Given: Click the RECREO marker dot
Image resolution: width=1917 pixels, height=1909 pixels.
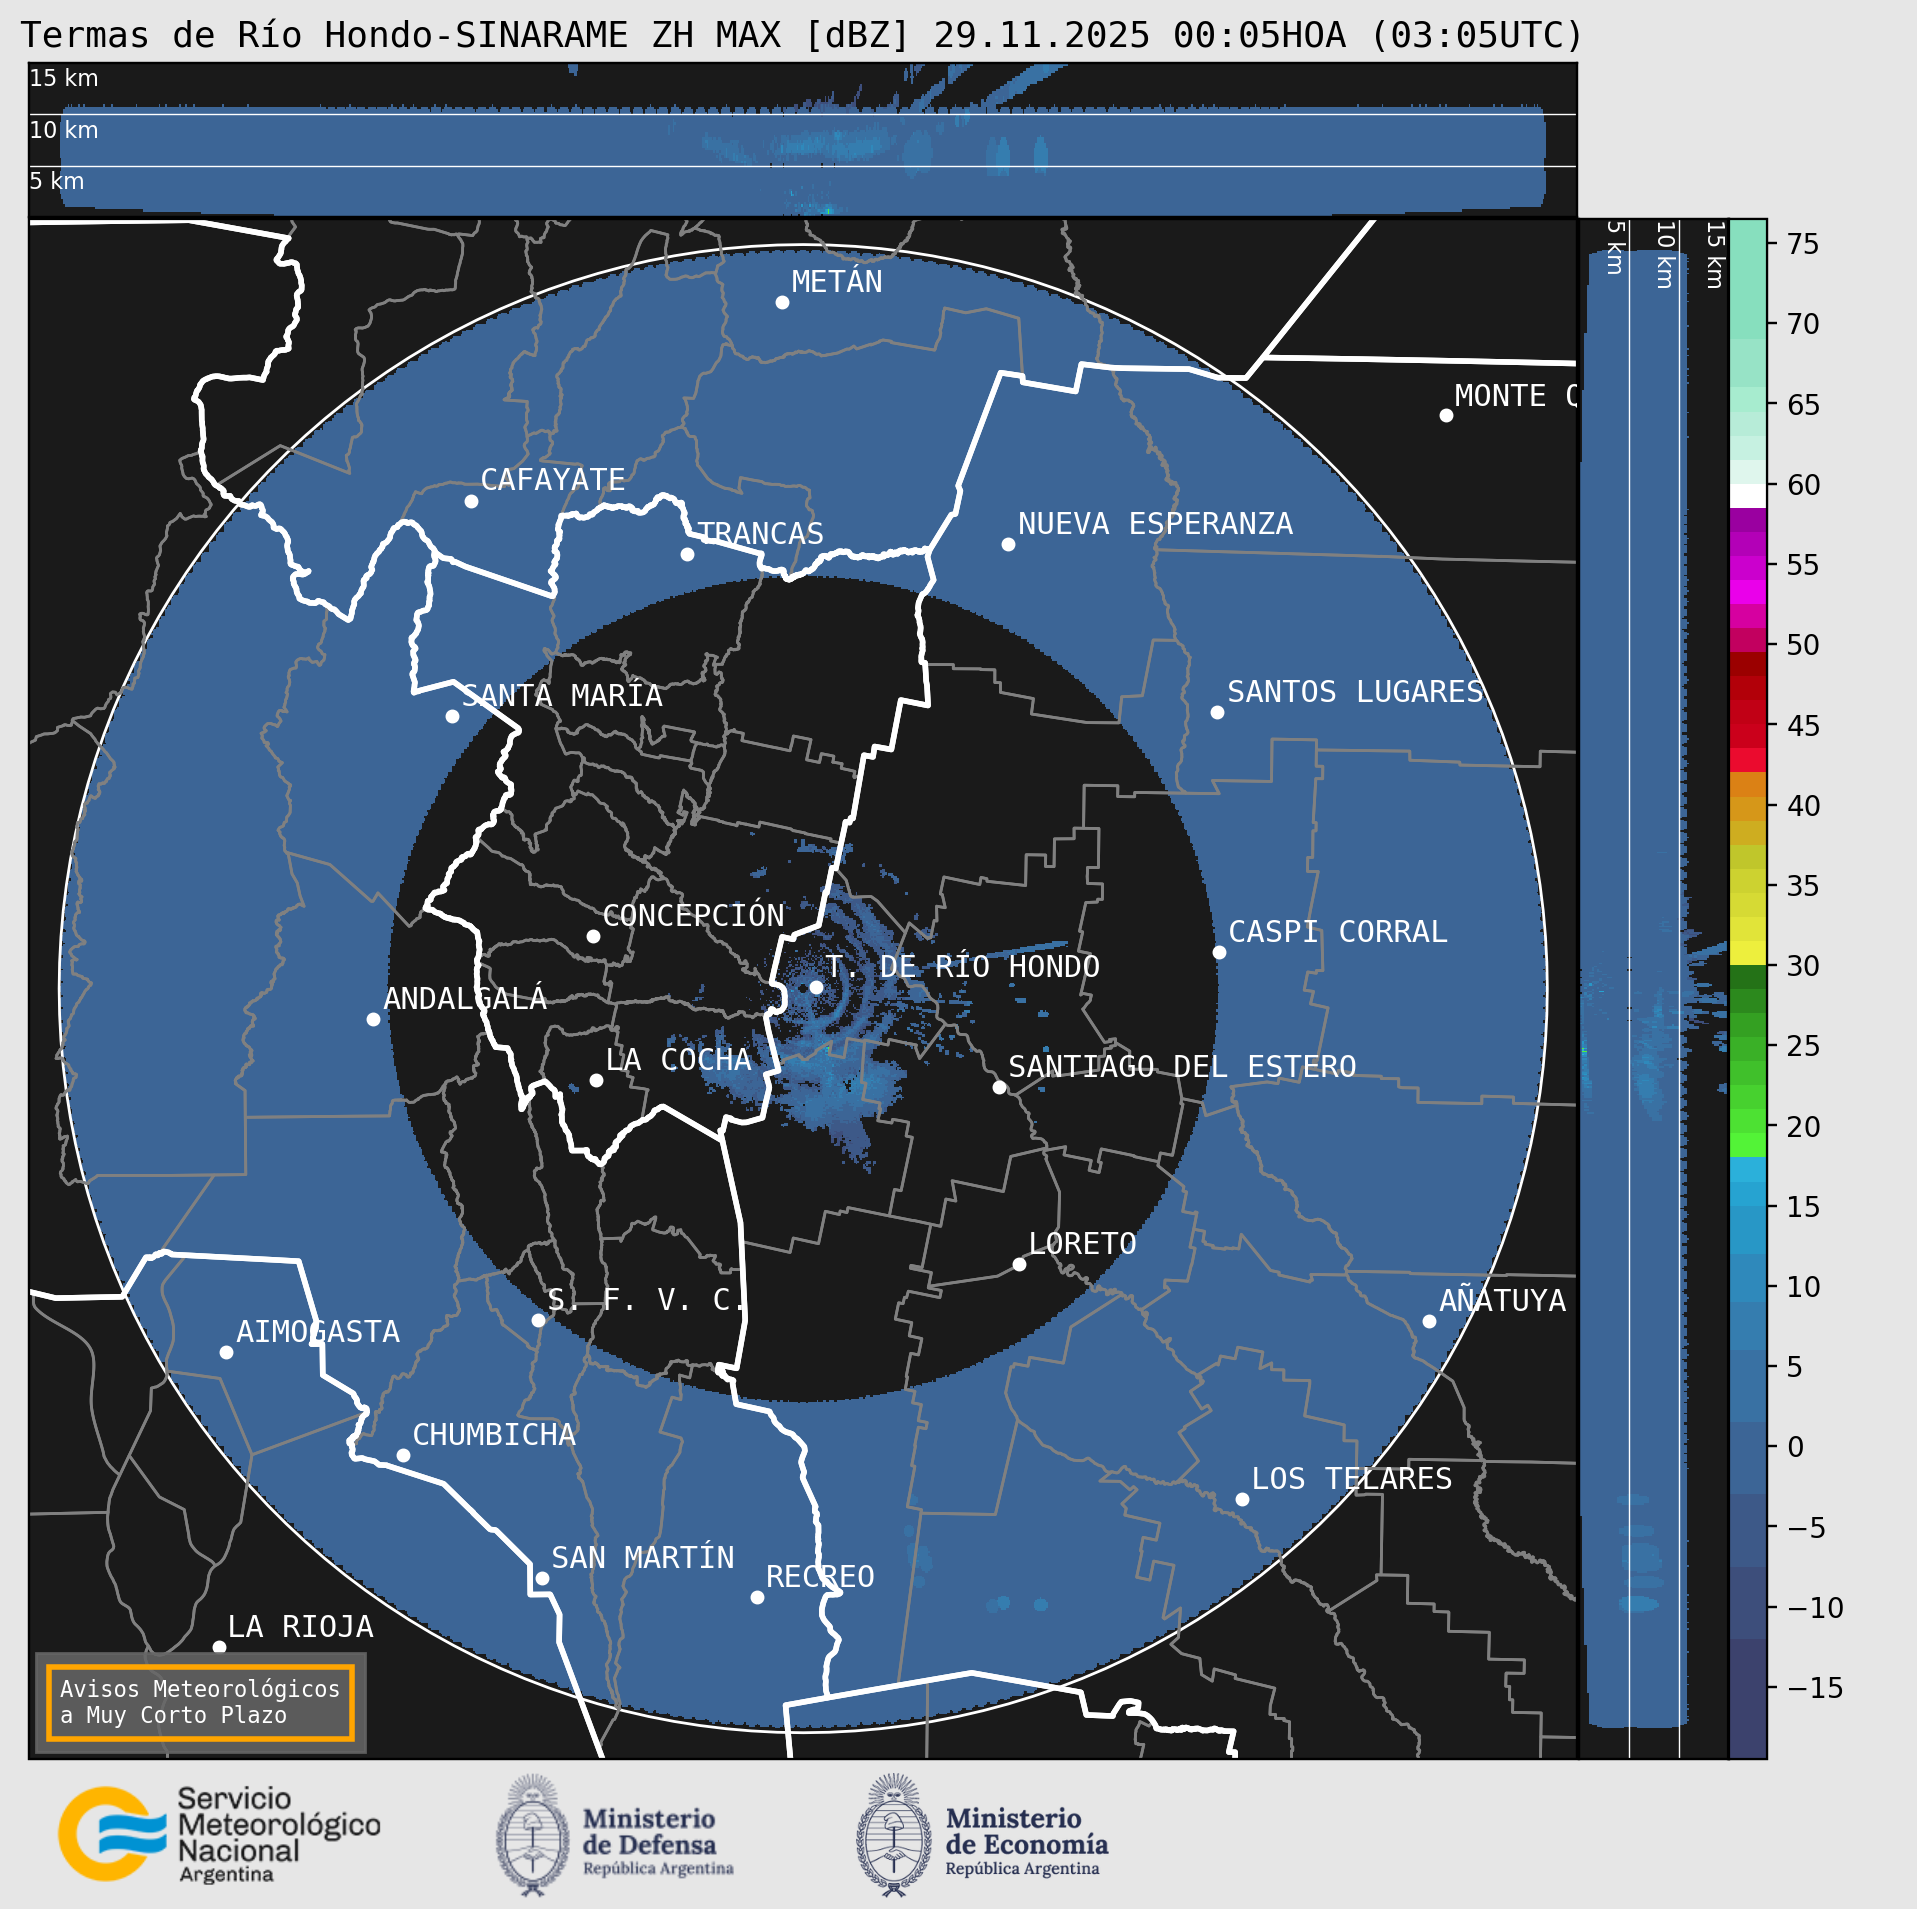Looking at the screenshot, I should (757, 1597).
